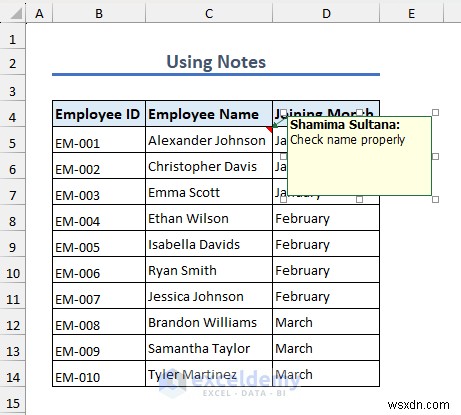This screenshot has width=461, height=415.
Task: Select column D header
Action: point(326,14)
